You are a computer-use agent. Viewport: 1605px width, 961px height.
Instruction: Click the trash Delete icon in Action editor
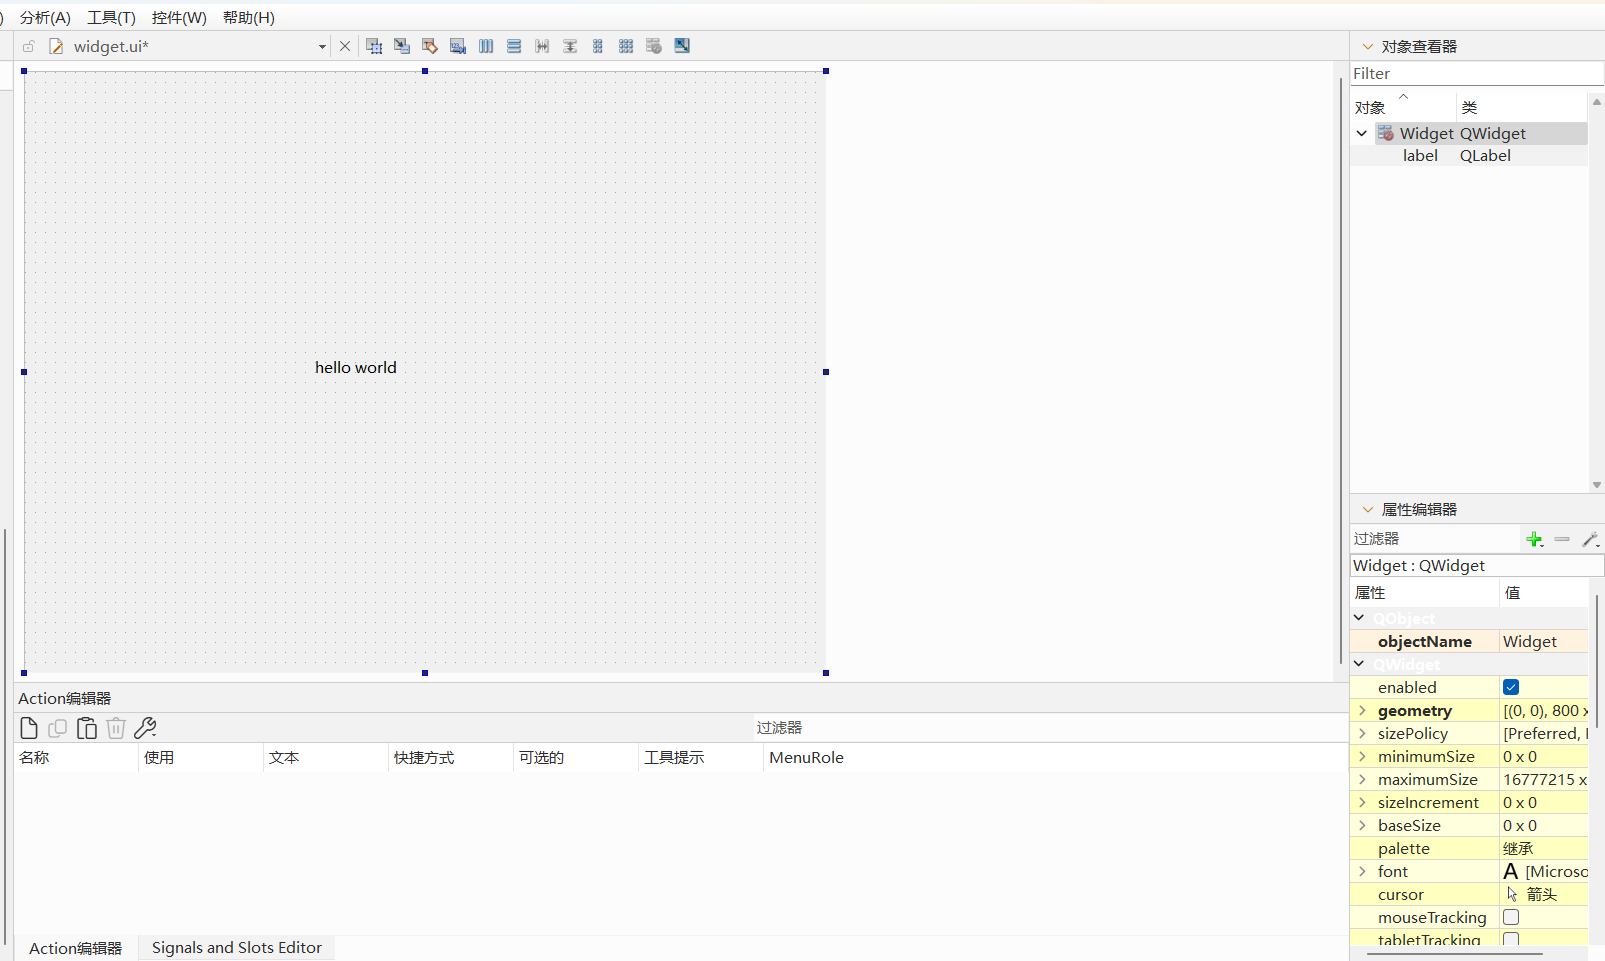(x=116, y=728)
